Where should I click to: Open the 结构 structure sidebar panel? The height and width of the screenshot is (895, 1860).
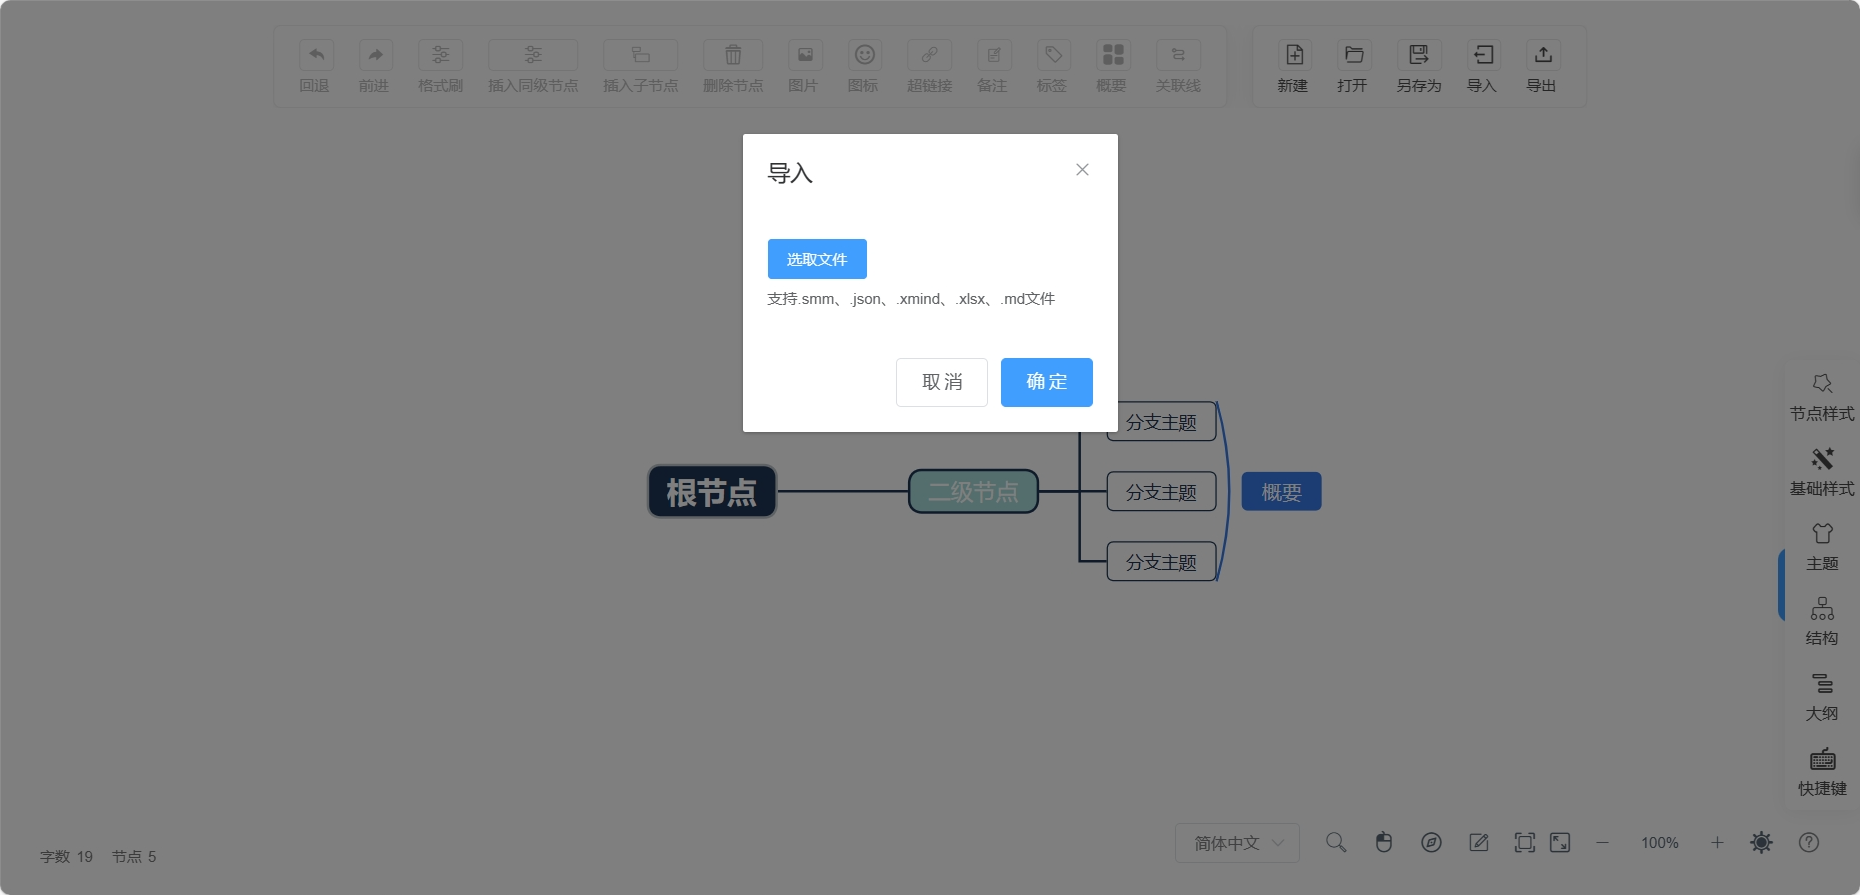[1822, 622]
